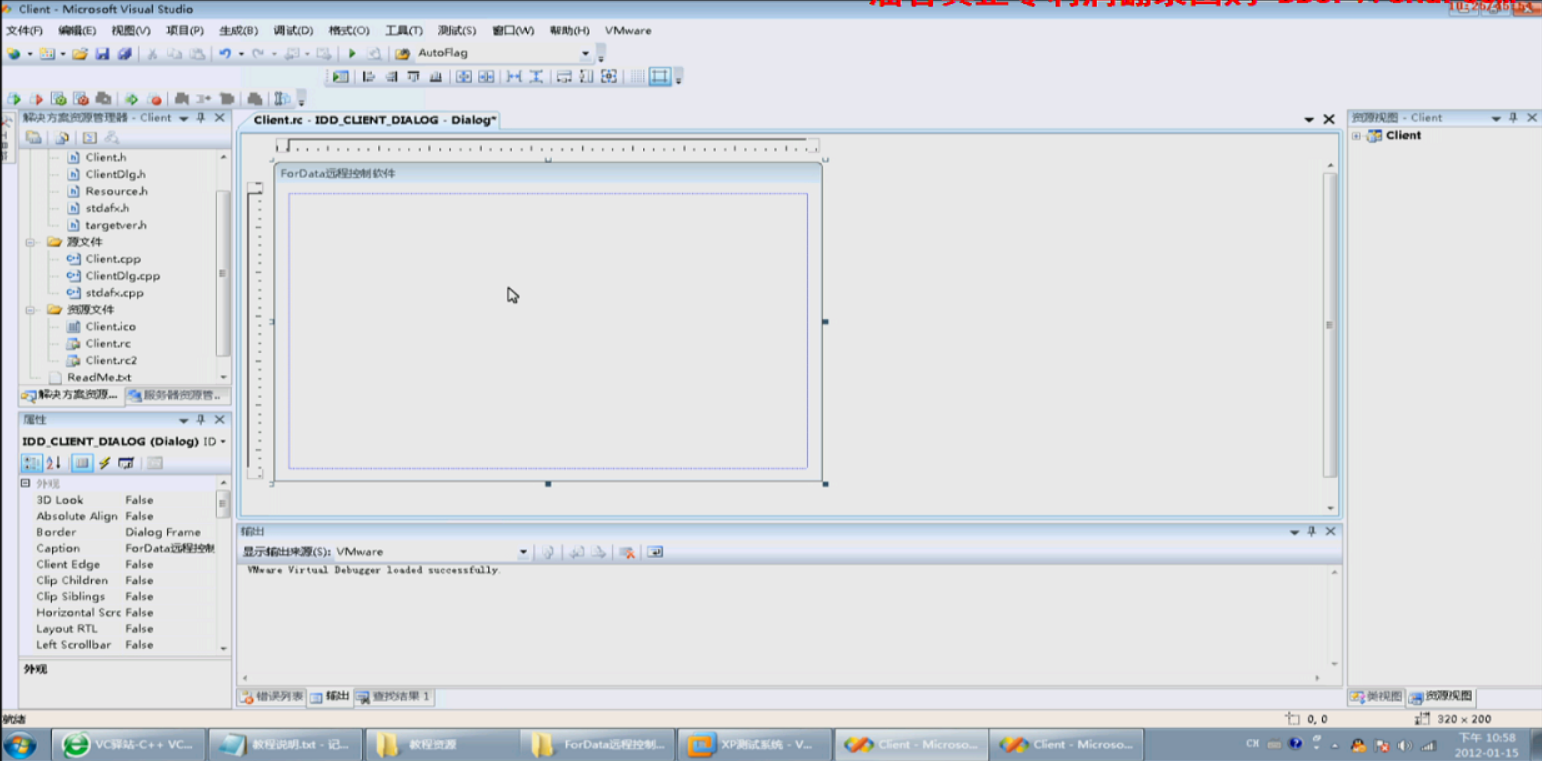Viewport: 1542px width, 761px height.
Task: Click the Space Across icon
Action: 514,77
